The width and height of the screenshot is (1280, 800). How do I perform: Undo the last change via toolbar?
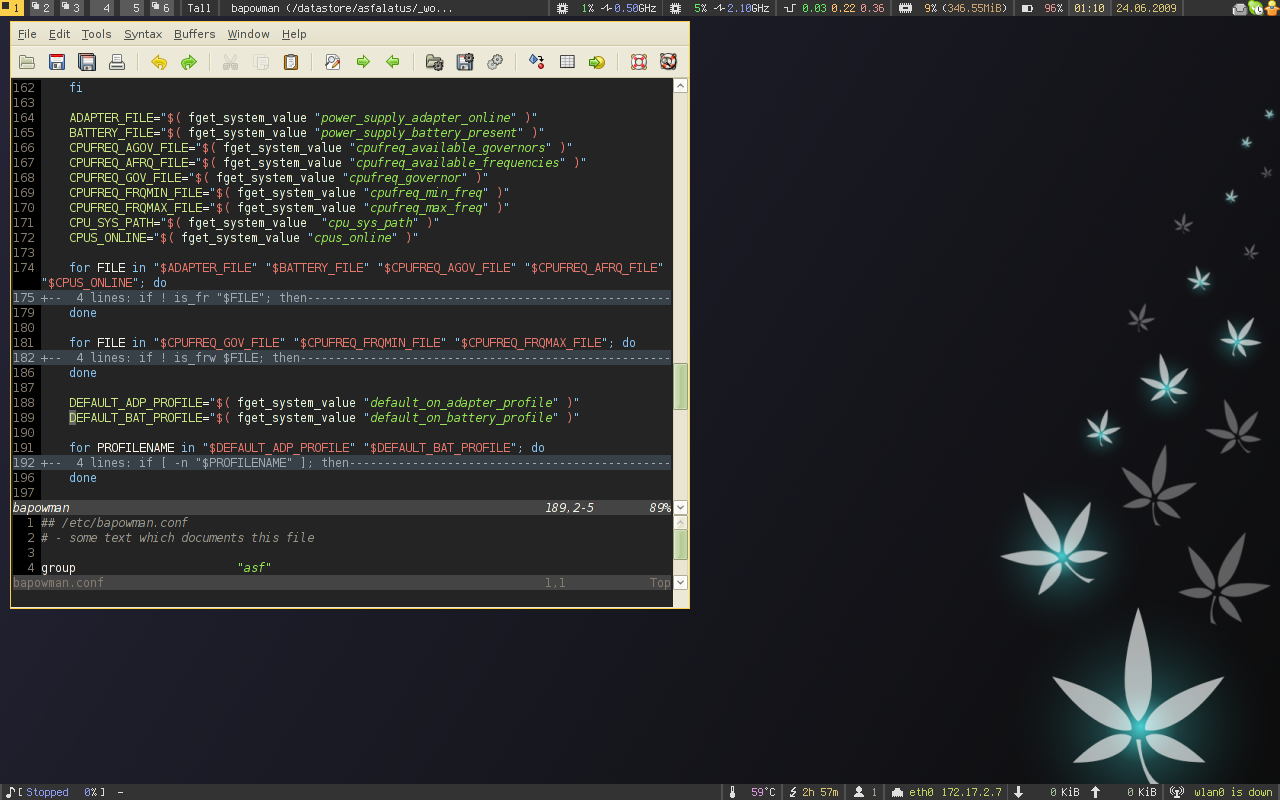point(159,62)
